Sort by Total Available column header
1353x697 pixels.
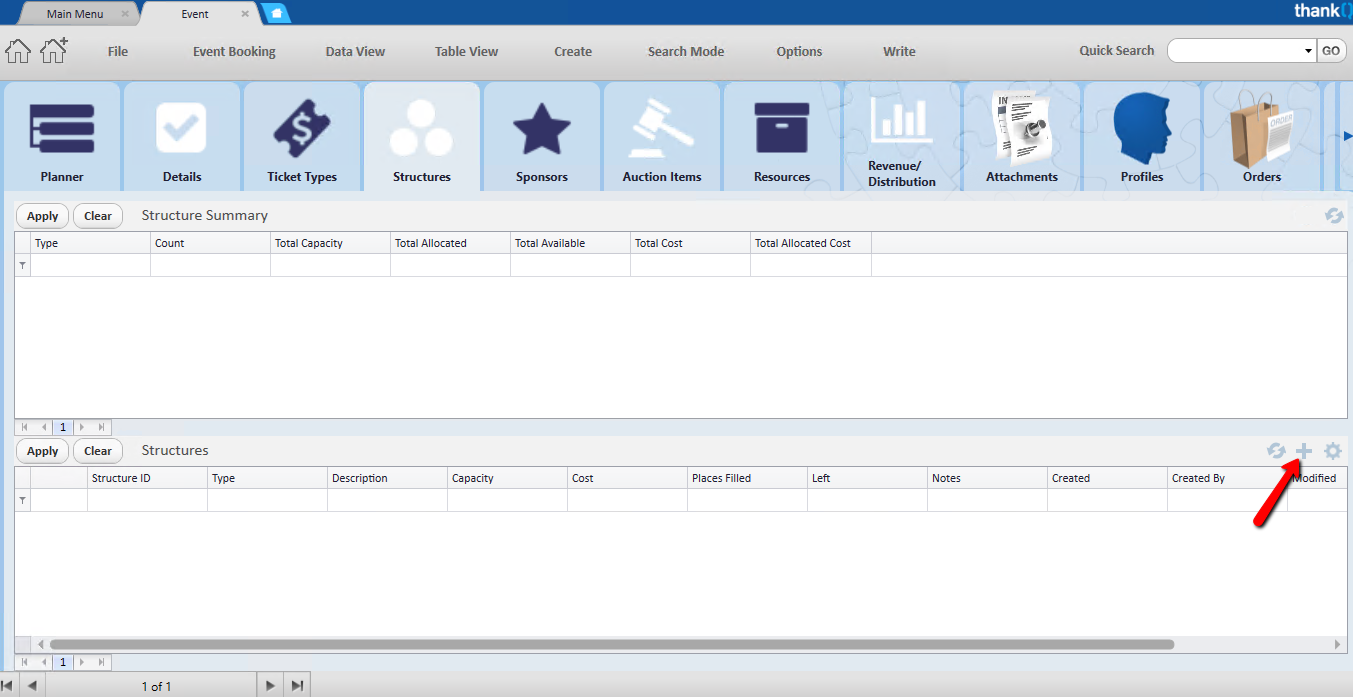click(x=570, y=243)
